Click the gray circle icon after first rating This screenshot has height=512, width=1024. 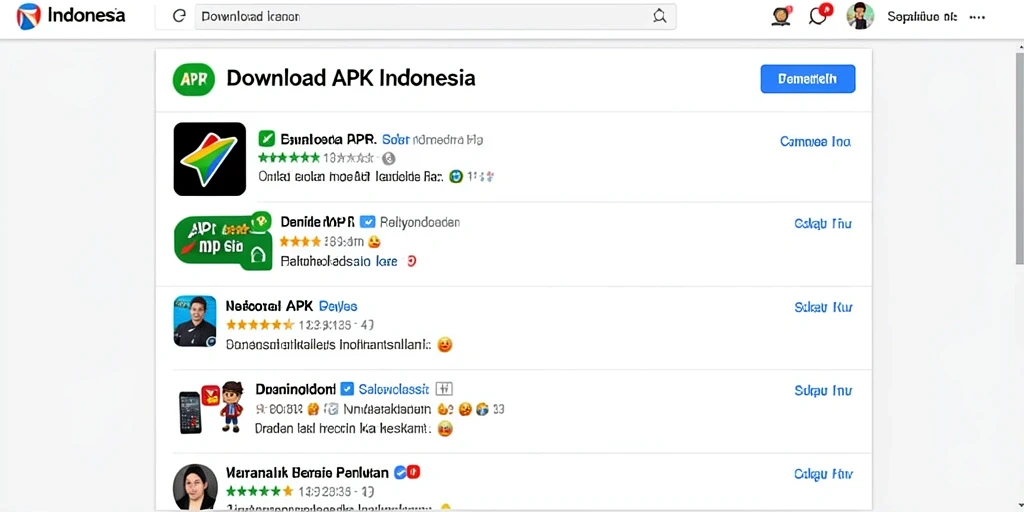(x=388, y=158)
